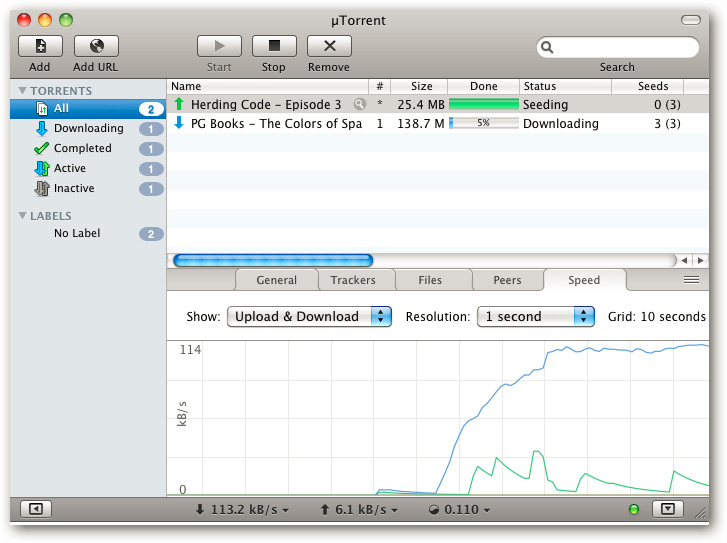This screenshot has height=543, width=727.
Task: Switch to the Trackers tab
Action: [x=353, y=280]
